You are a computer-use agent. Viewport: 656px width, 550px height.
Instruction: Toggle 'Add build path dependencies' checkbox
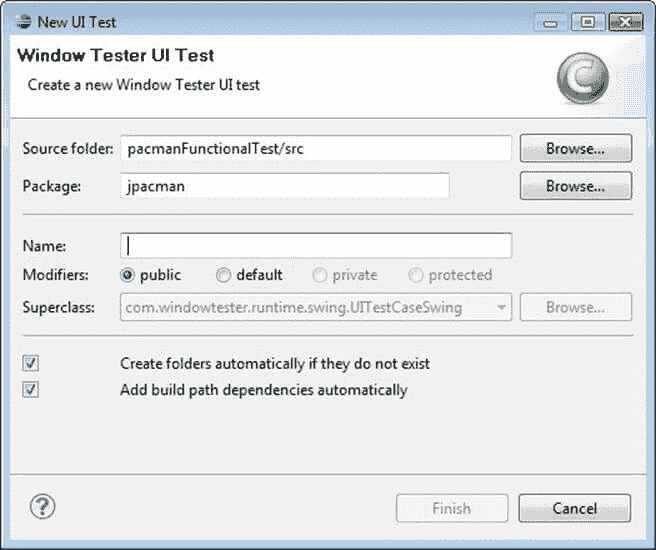coord(31,390)
